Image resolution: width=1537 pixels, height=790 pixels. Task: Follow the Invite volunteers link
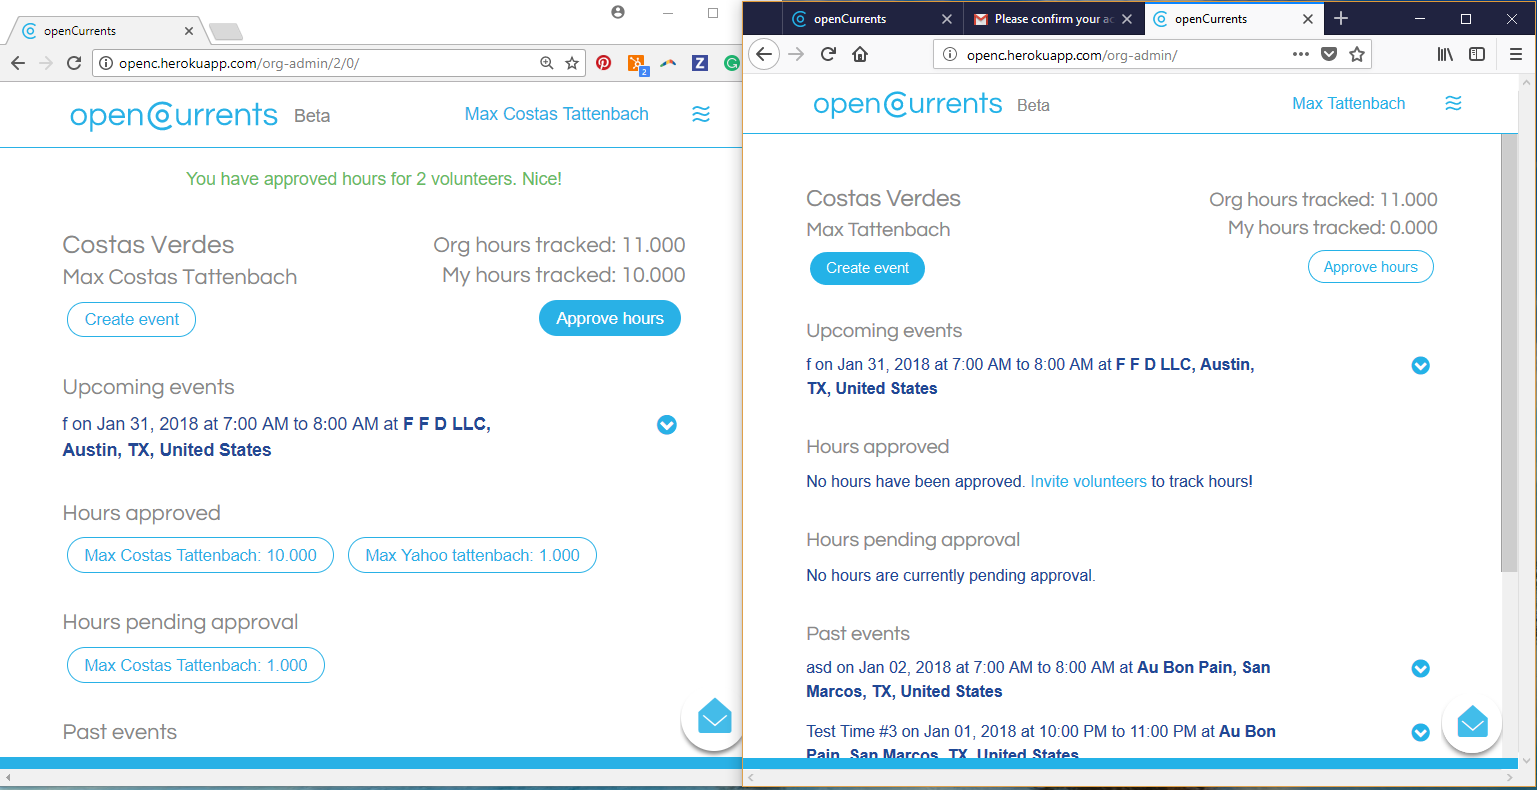coord(1088,481)
